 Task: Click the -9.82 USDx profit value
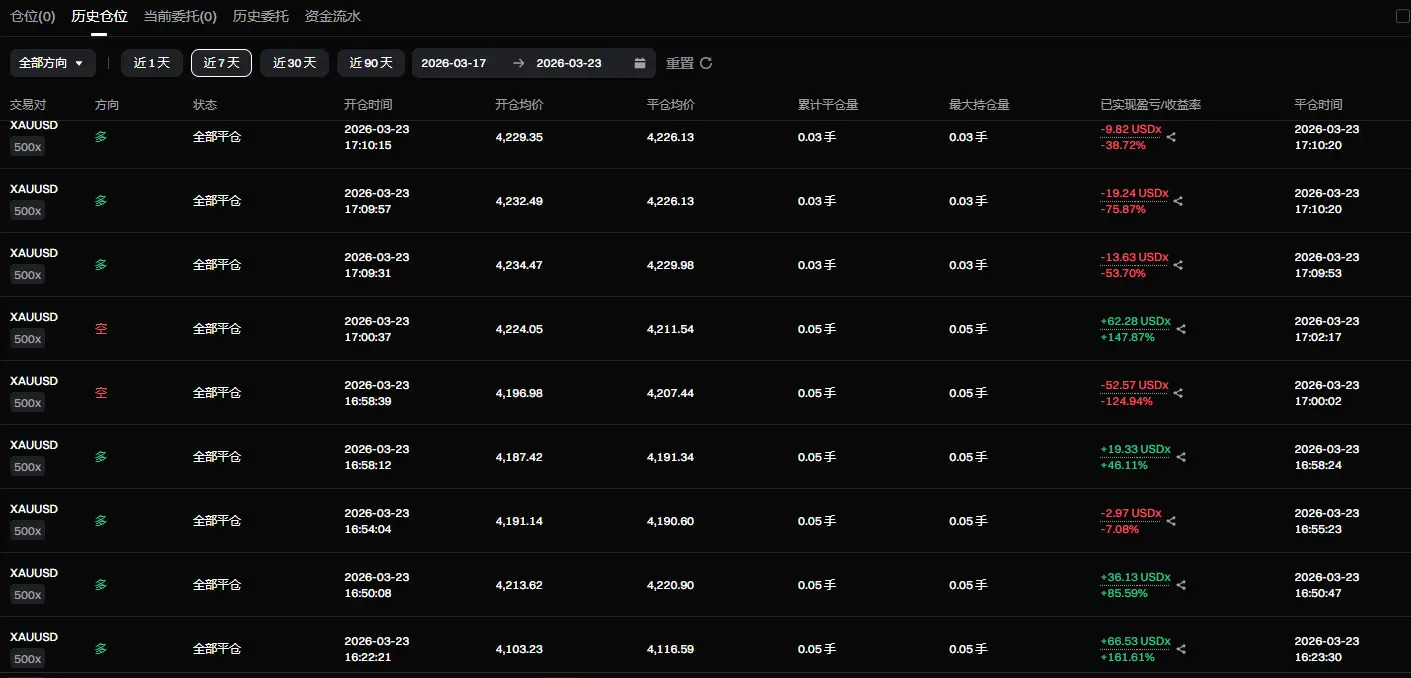[1130, 129]
